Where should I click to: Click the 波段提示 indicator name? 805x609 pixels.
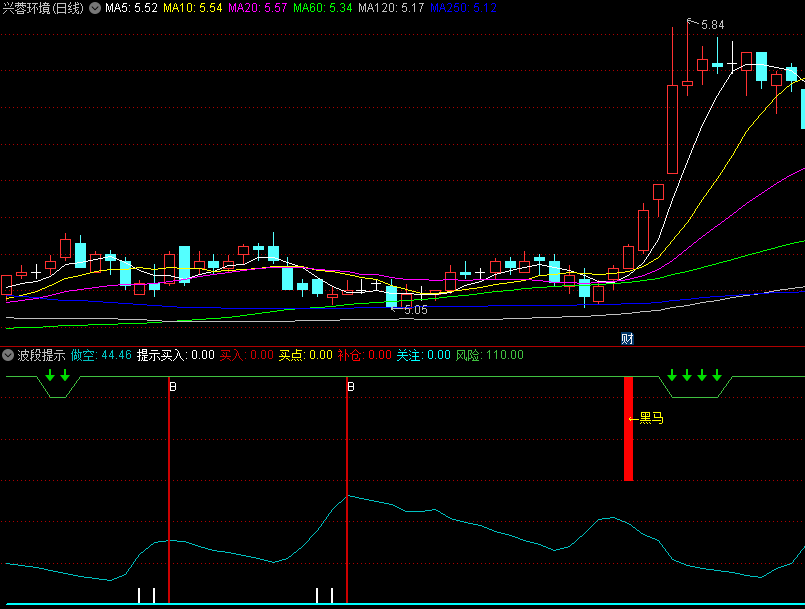pyautogui.click(x=41, y=355)
